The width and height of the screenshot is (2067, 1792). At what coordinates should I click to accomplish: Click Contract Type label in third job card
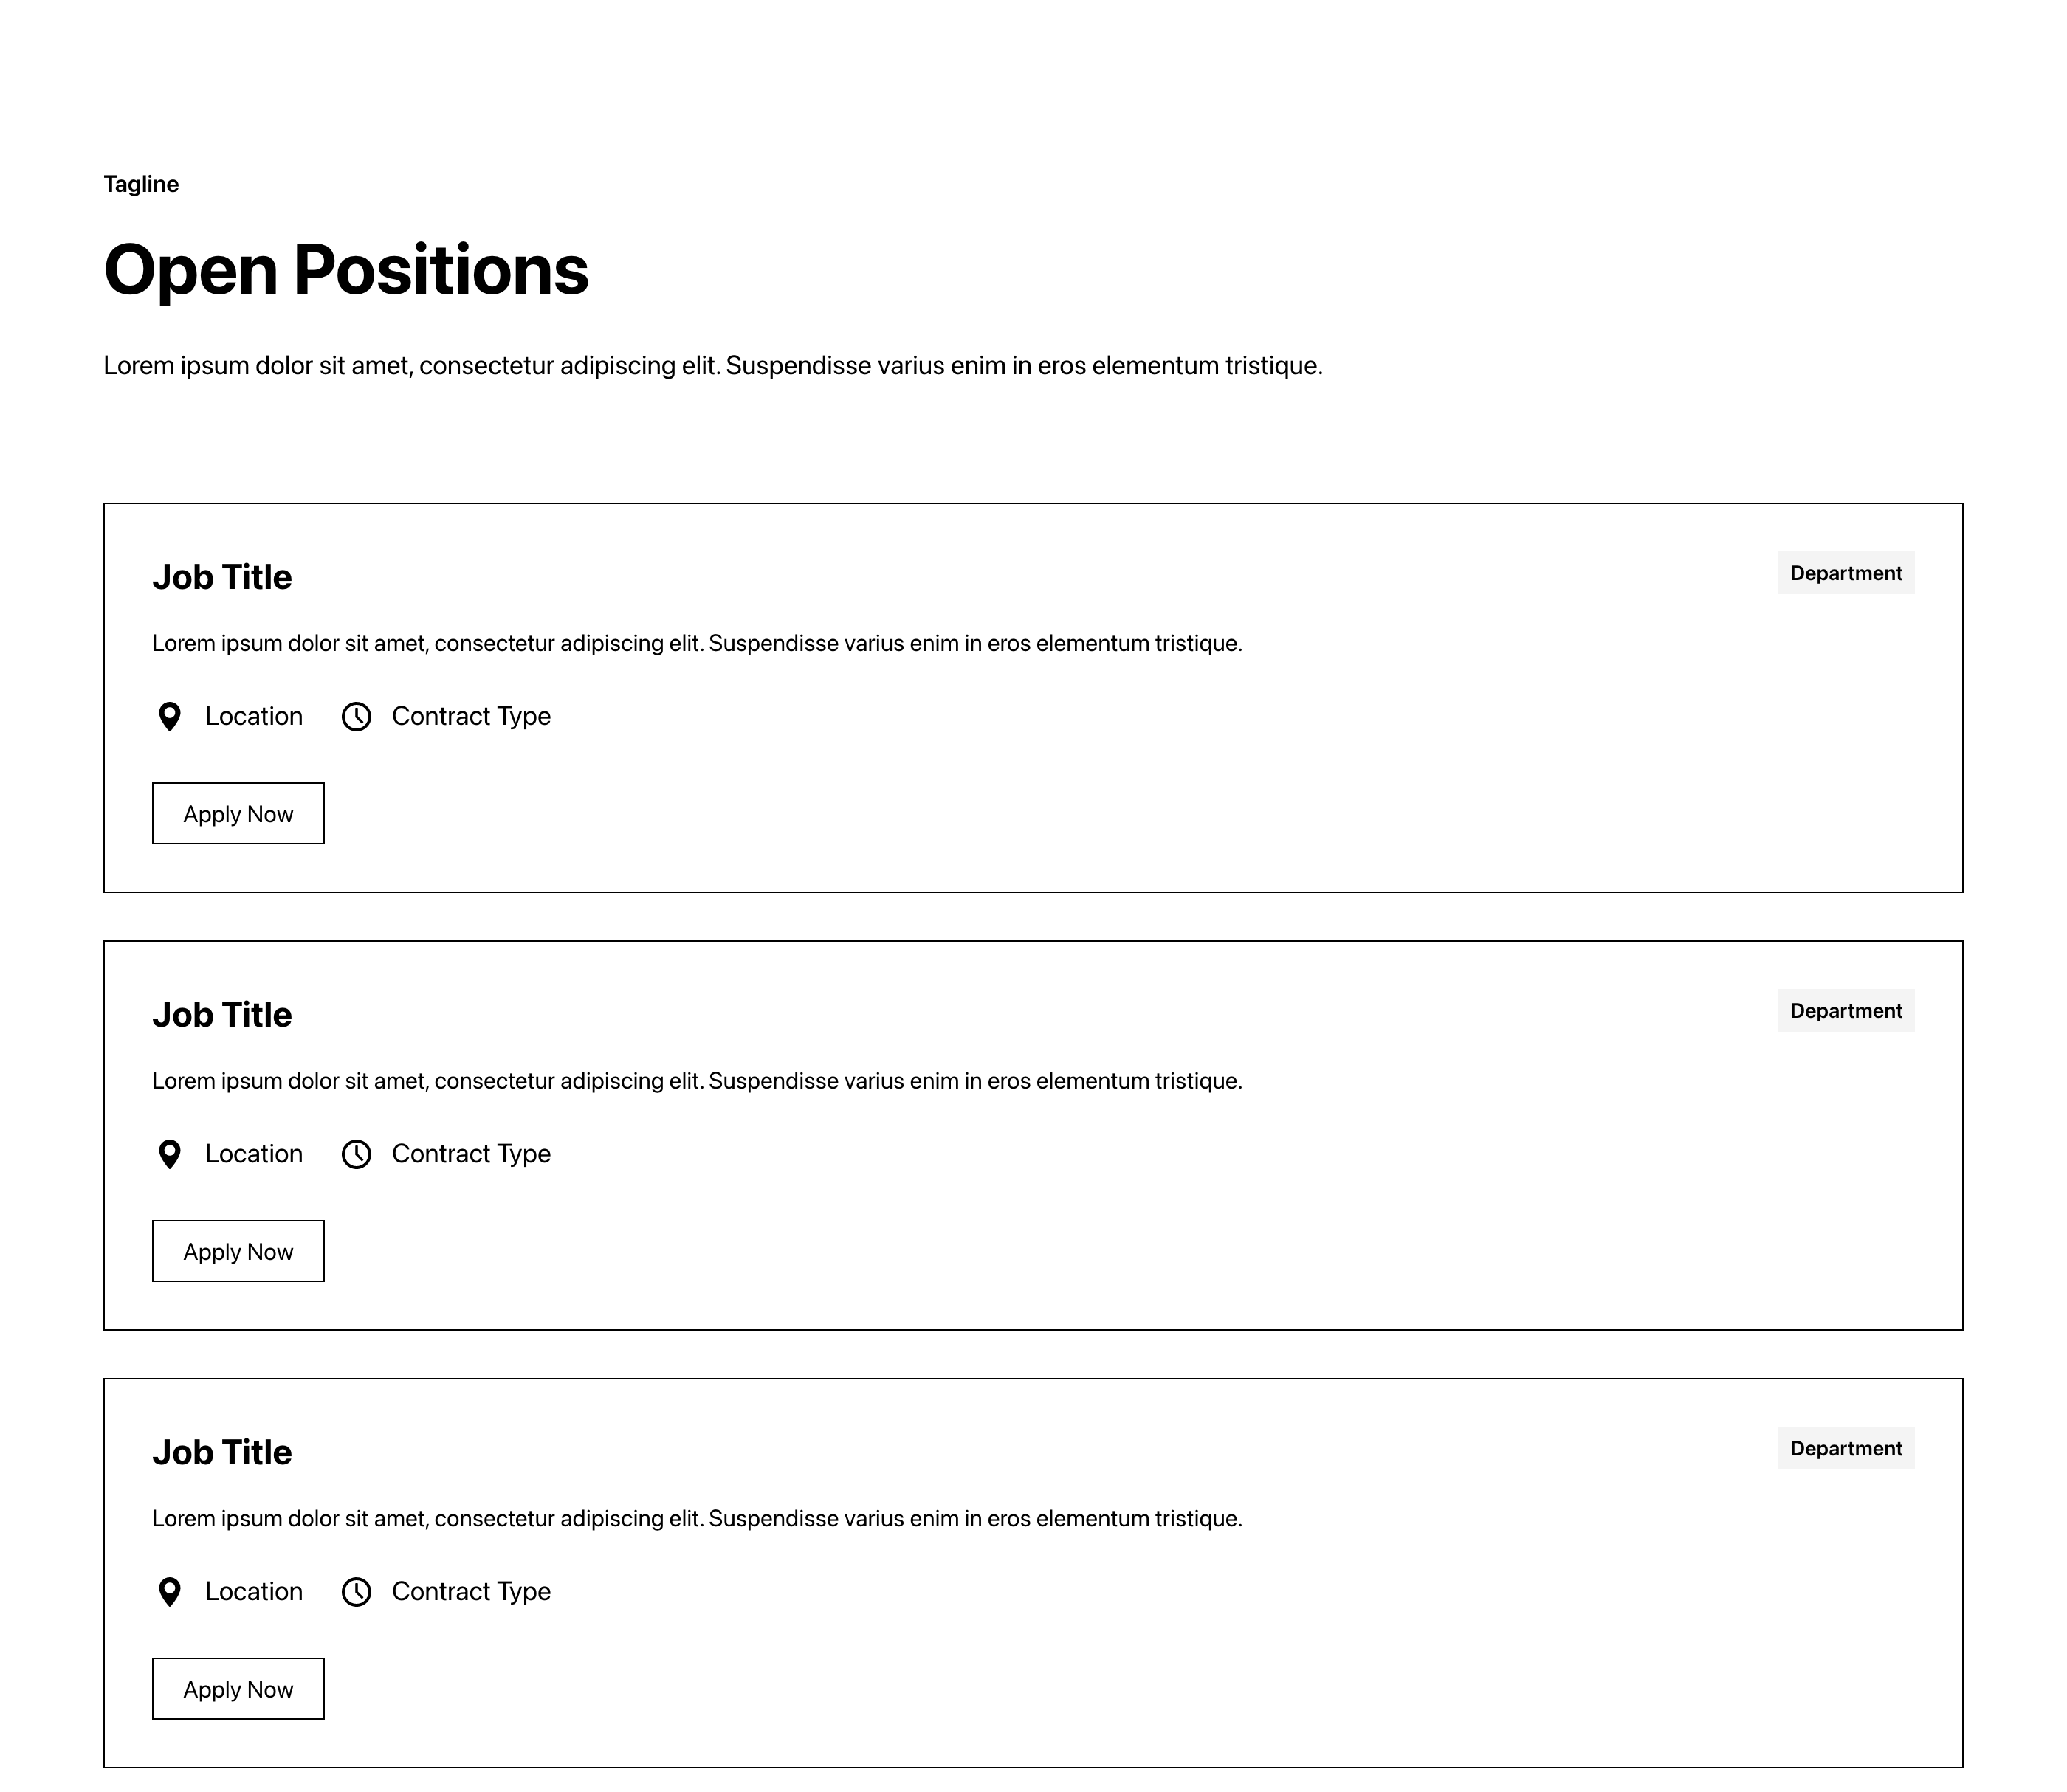(471, 1591)
